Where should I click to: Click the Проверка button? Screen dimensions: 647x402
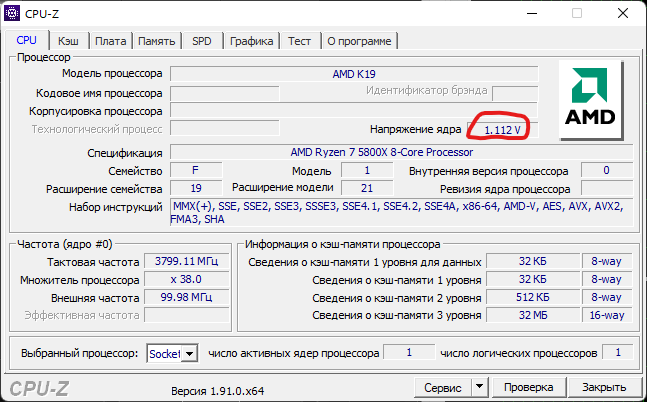[529, 387]
